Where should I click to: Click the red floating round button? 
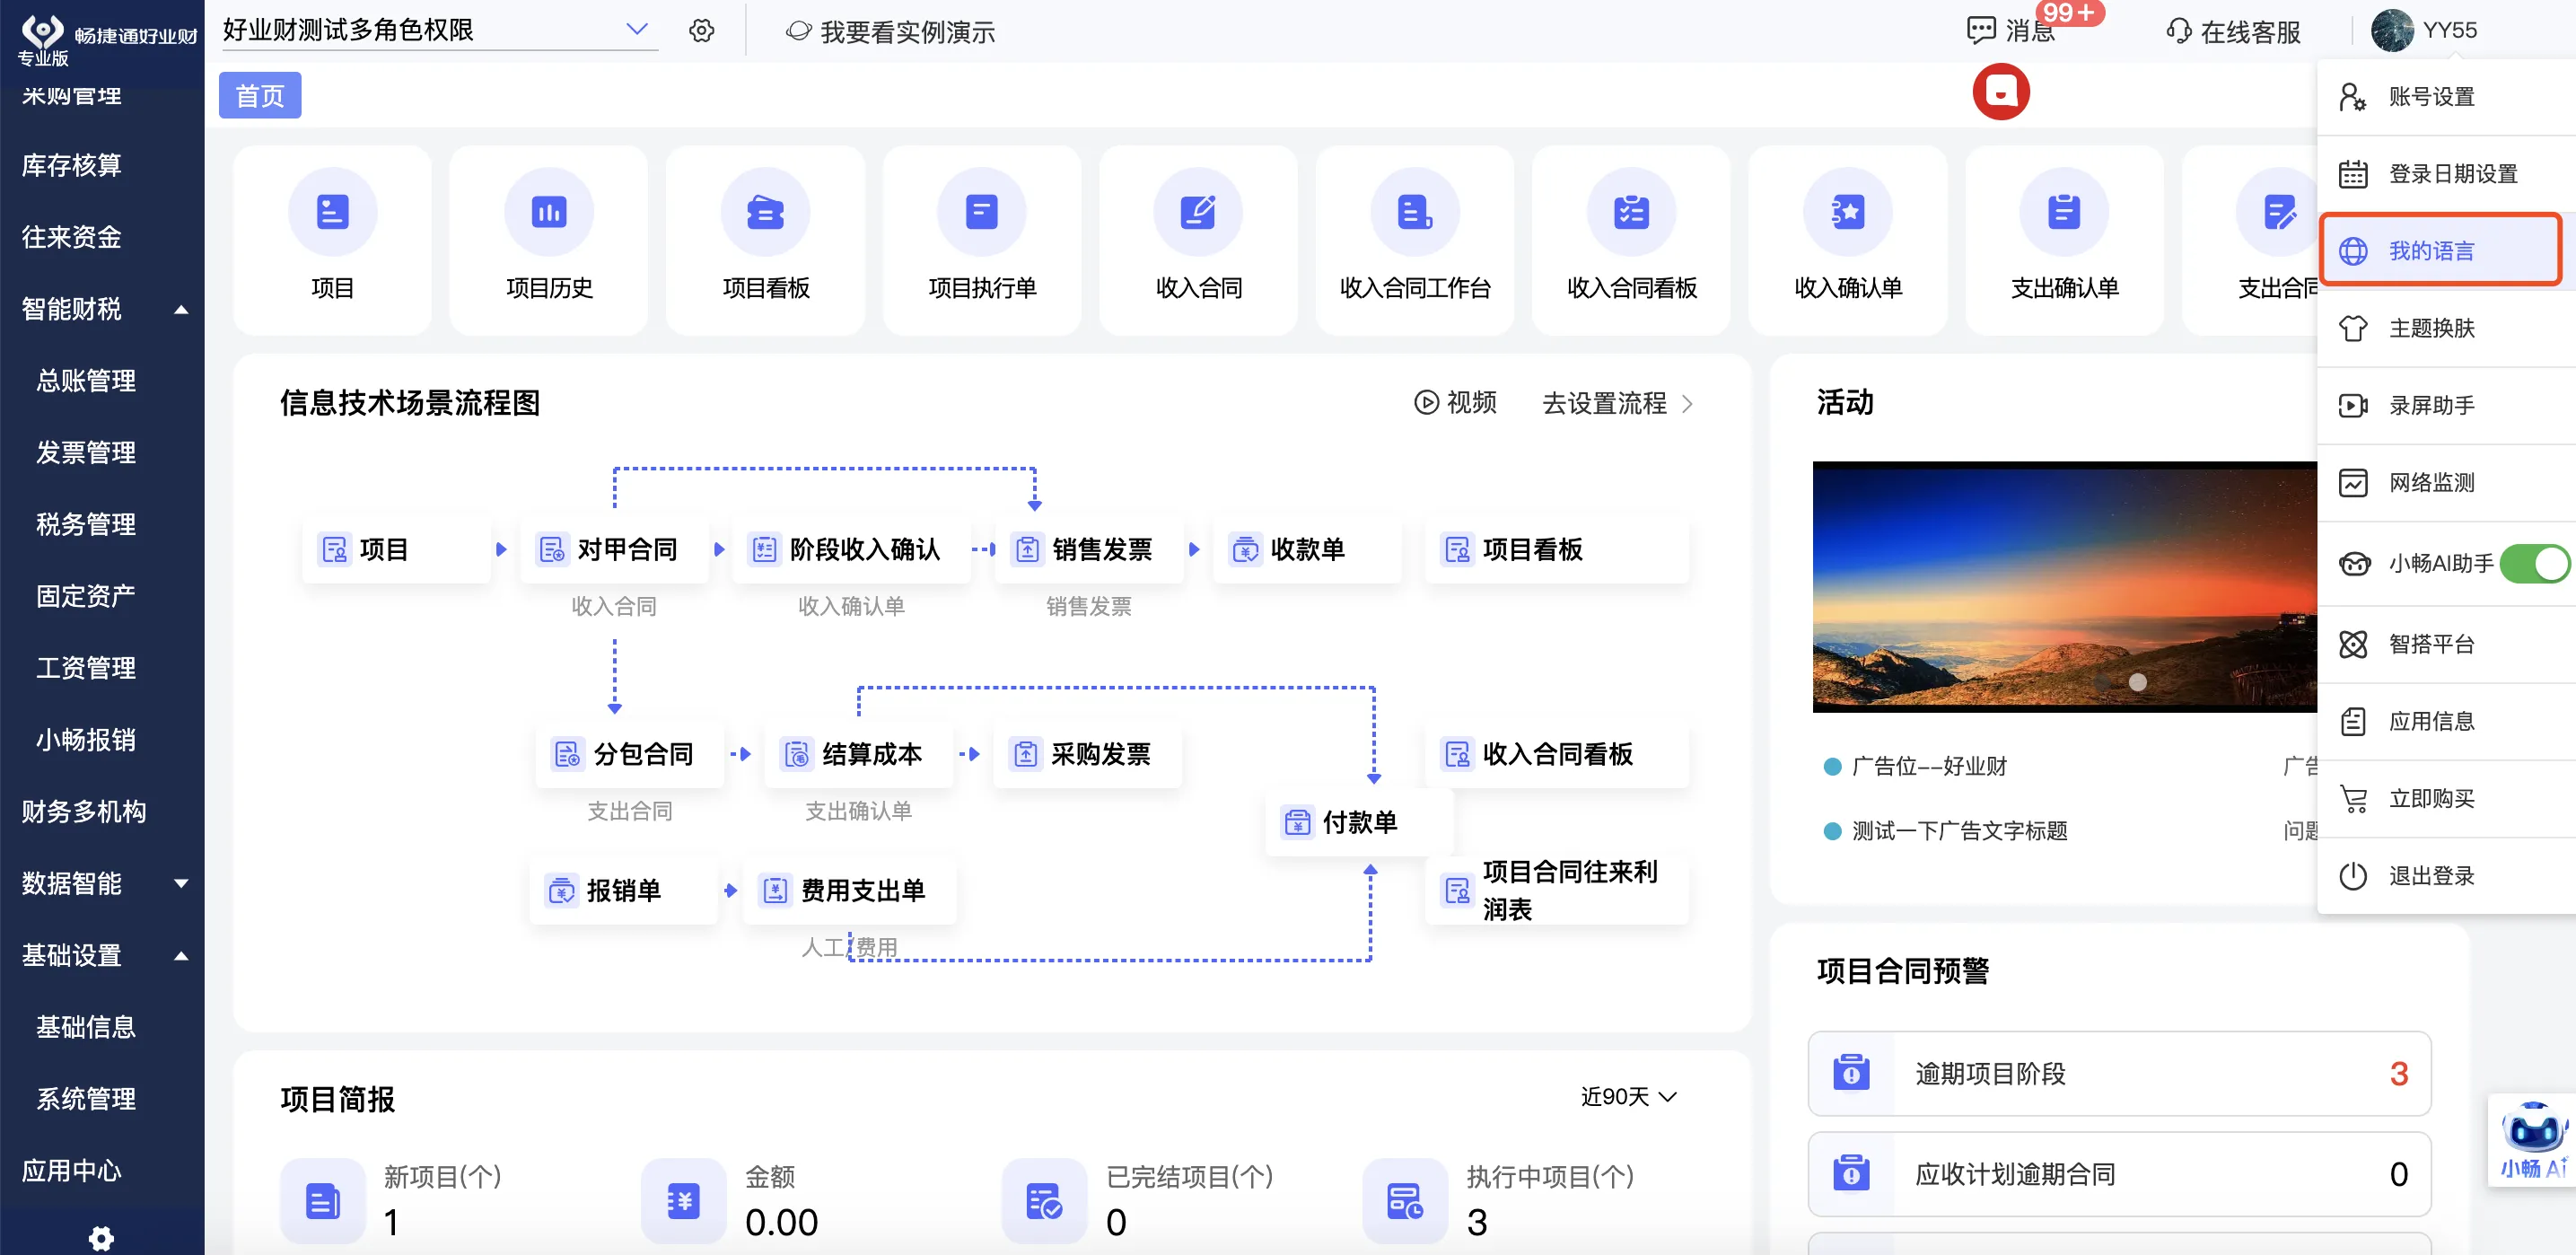click(2000, 92)
